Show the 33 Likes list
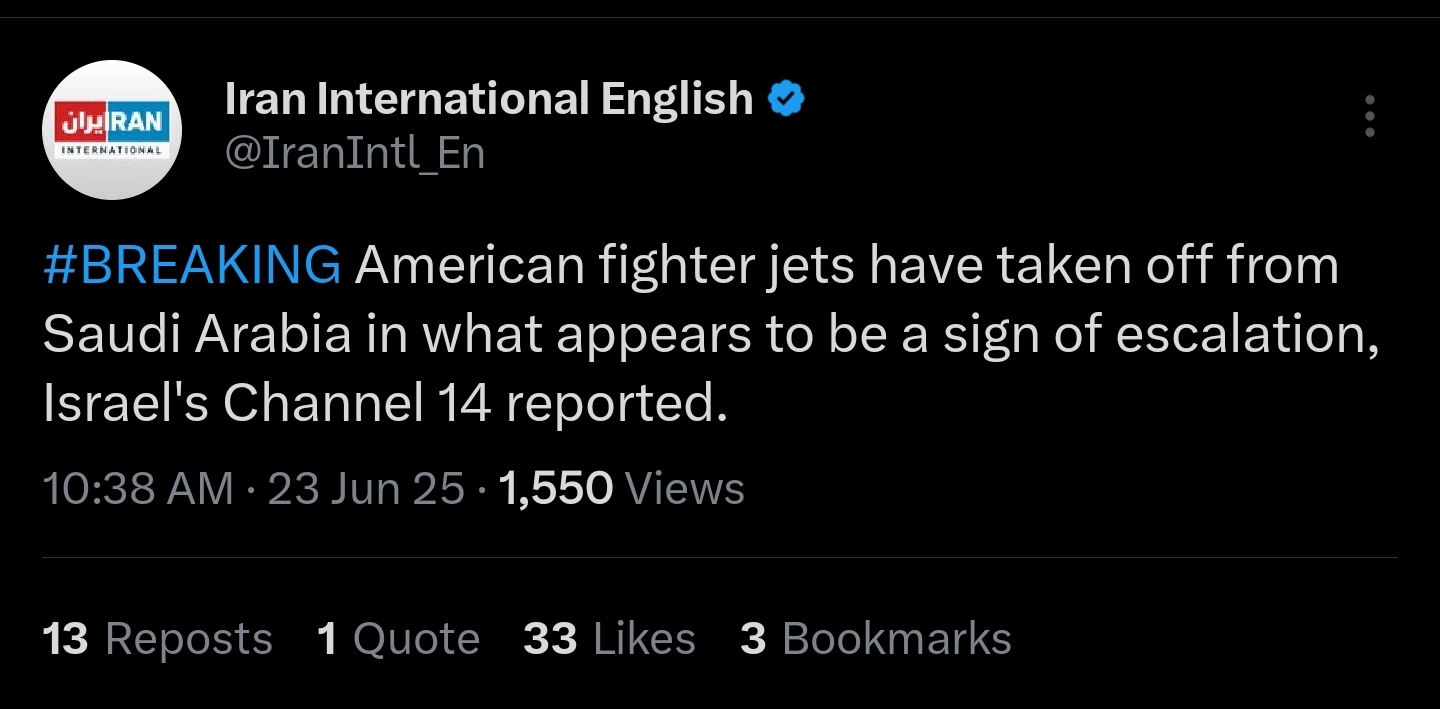The height and width of the screenshot is (709, 1440). (x=609, y=639)
